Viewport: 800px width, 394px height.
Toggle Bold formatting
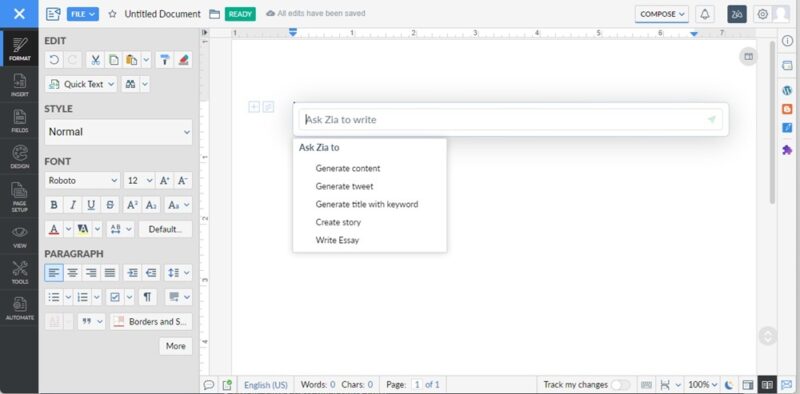pyautogui.click(x=54, y=205)
